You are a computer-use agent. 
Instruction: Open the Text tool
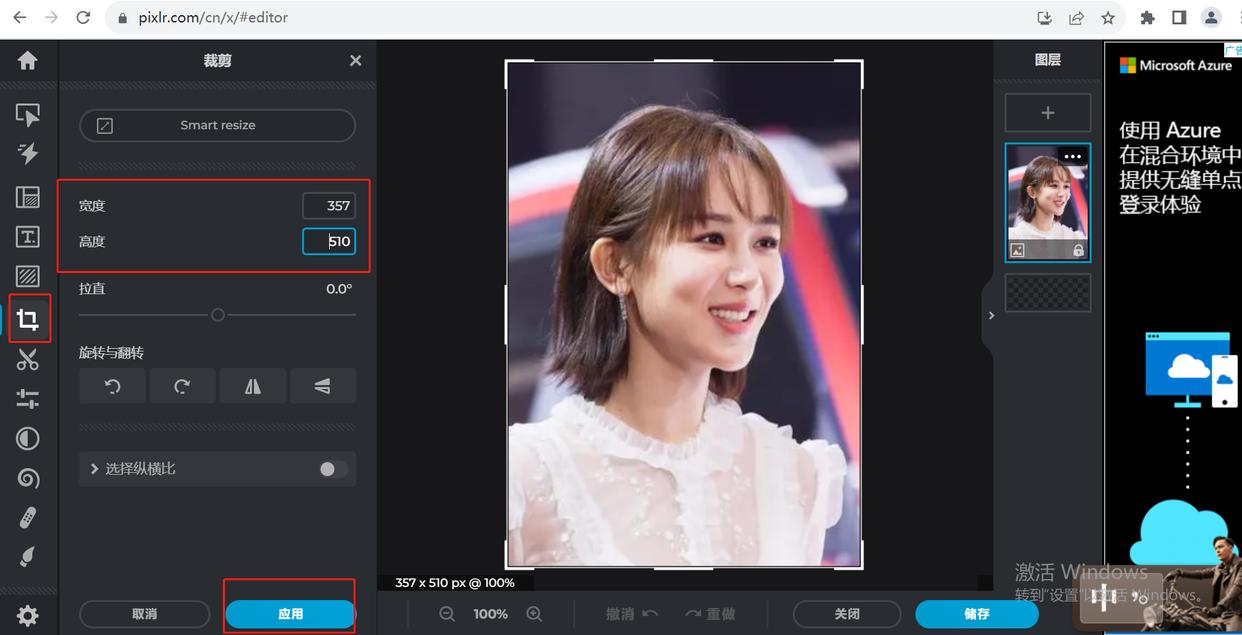tap(29, 237)
